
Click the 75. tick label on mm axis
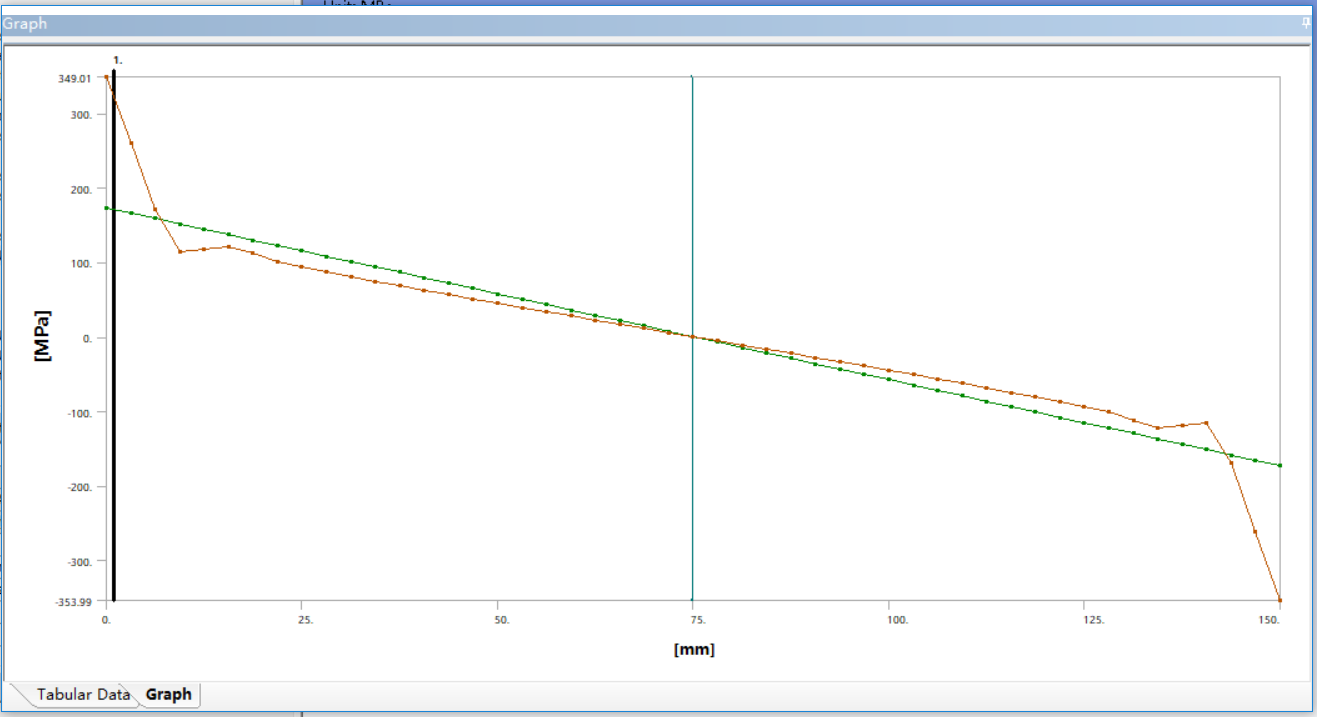(697, 620)
